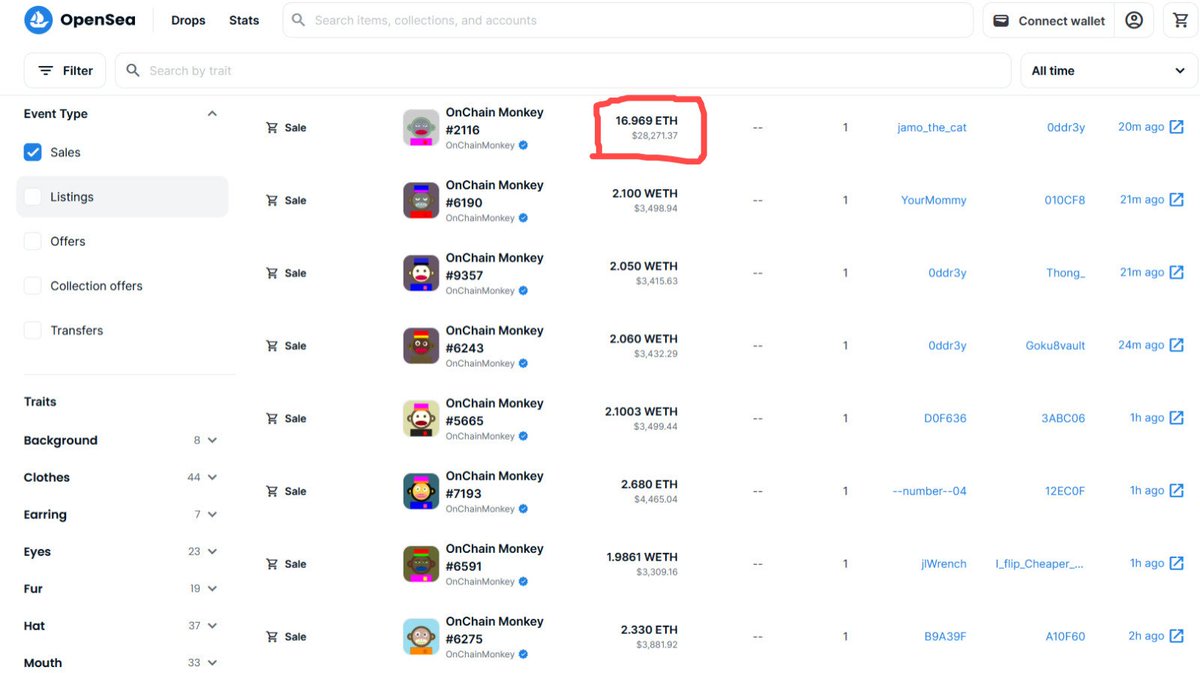Image resolution: width=1200 pixels, height=673 pixels.
Task: Open the Stats menu
Action: (244, 20)
